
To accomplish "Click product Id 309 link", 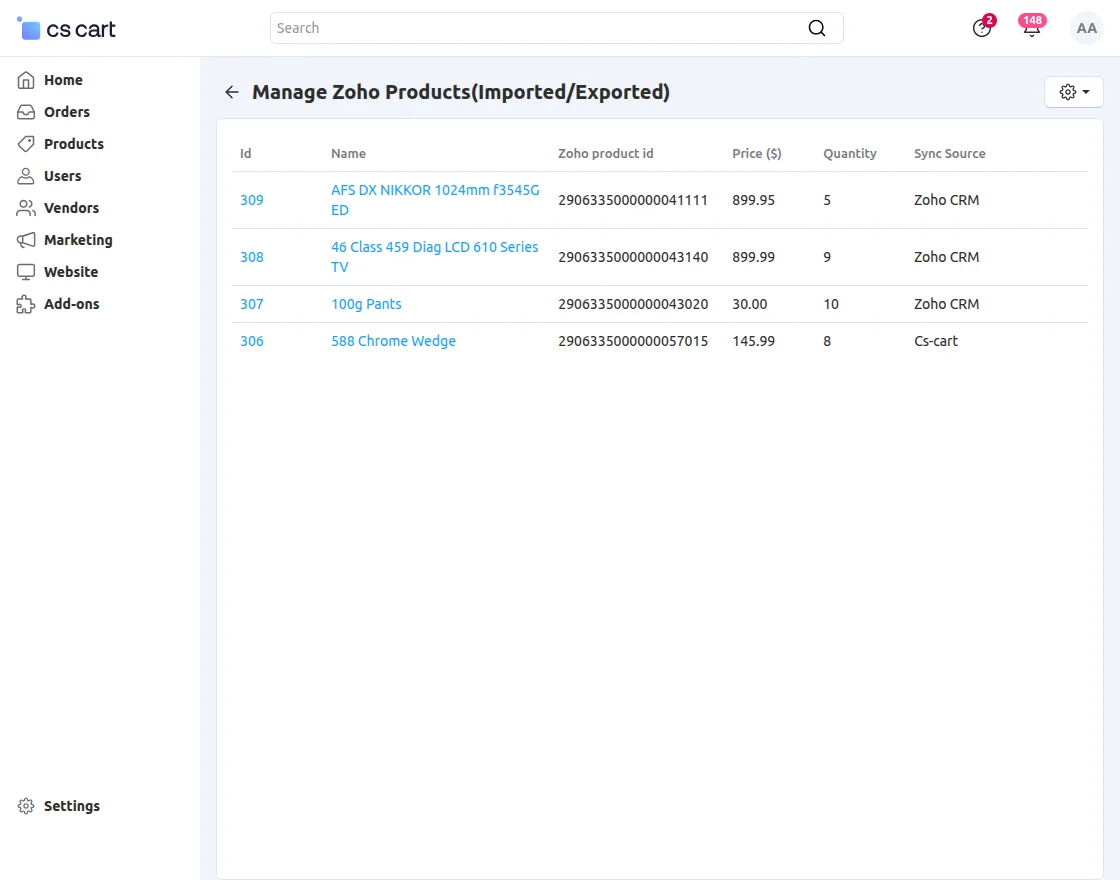I will point(251,200).
